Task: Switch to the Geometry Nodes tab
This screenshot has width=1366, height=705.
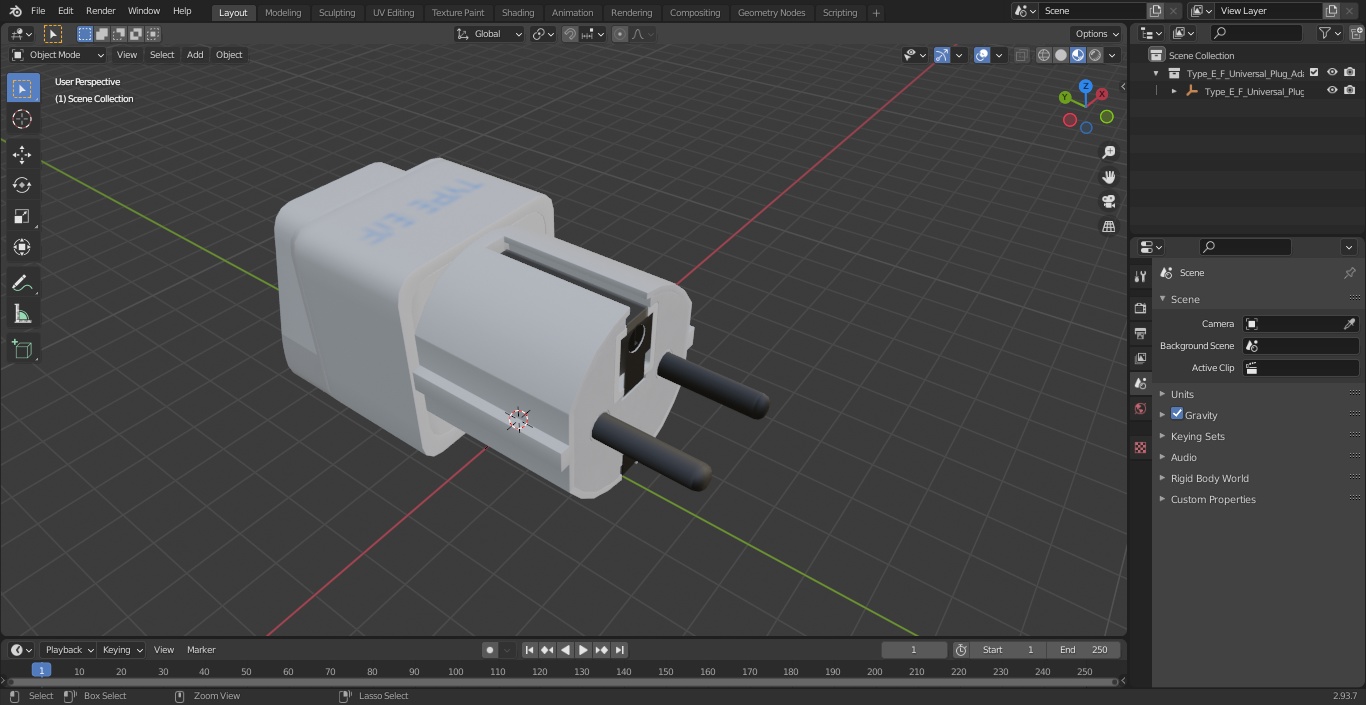Action: click(771, 12)
